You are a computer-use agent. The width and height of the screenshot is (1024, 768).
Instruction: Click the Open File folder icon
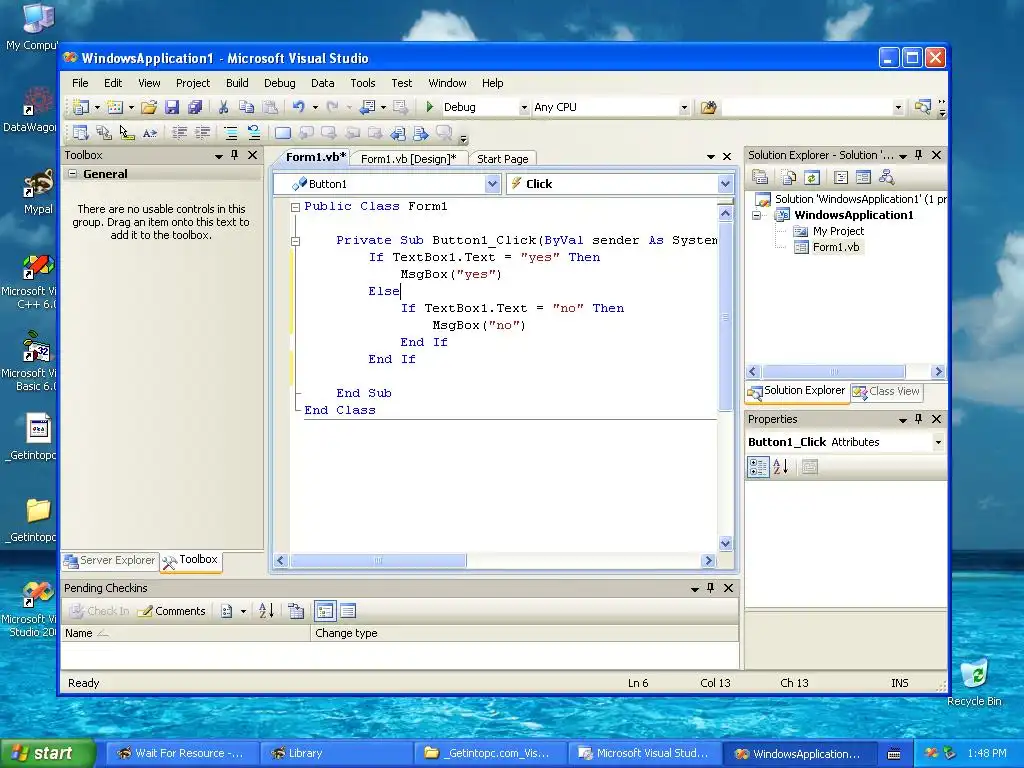point(149,107)
